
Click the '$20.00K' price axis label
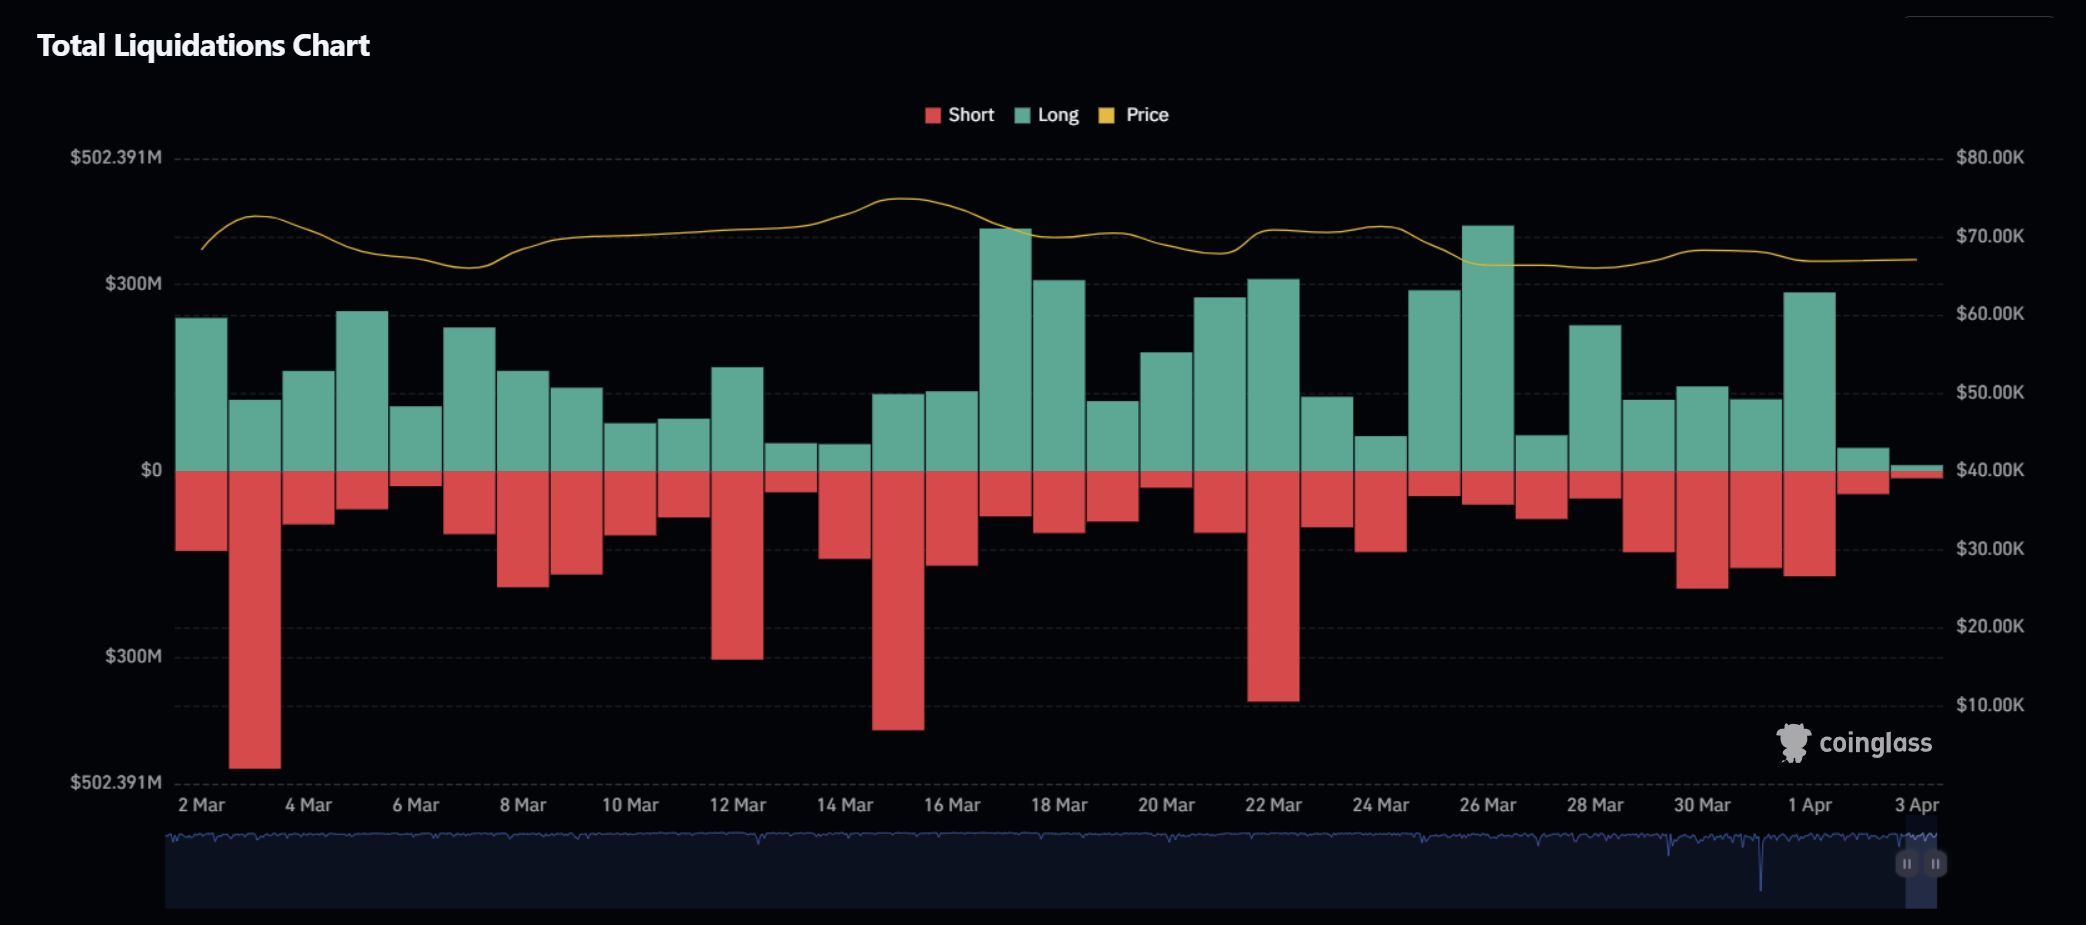pos(1990,626)
